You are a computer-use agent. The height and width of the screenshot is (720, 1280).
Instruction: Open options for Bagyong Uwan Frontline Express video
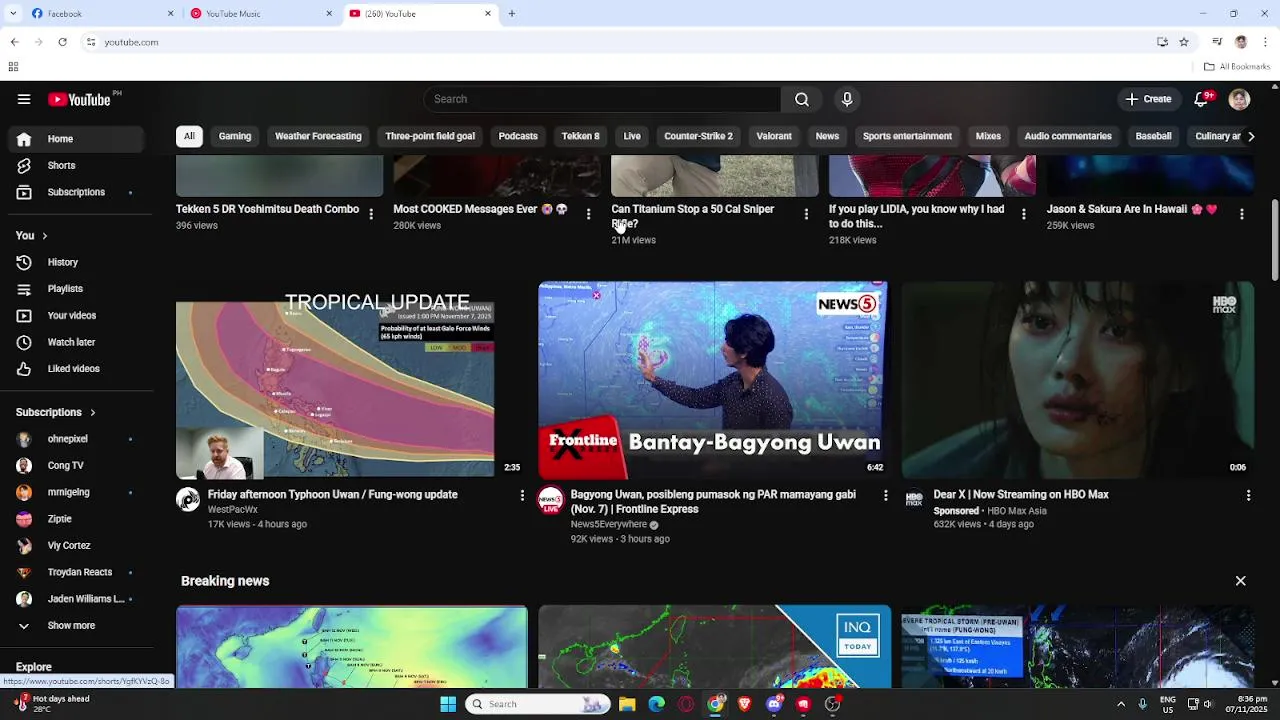(x=885, y=495)
